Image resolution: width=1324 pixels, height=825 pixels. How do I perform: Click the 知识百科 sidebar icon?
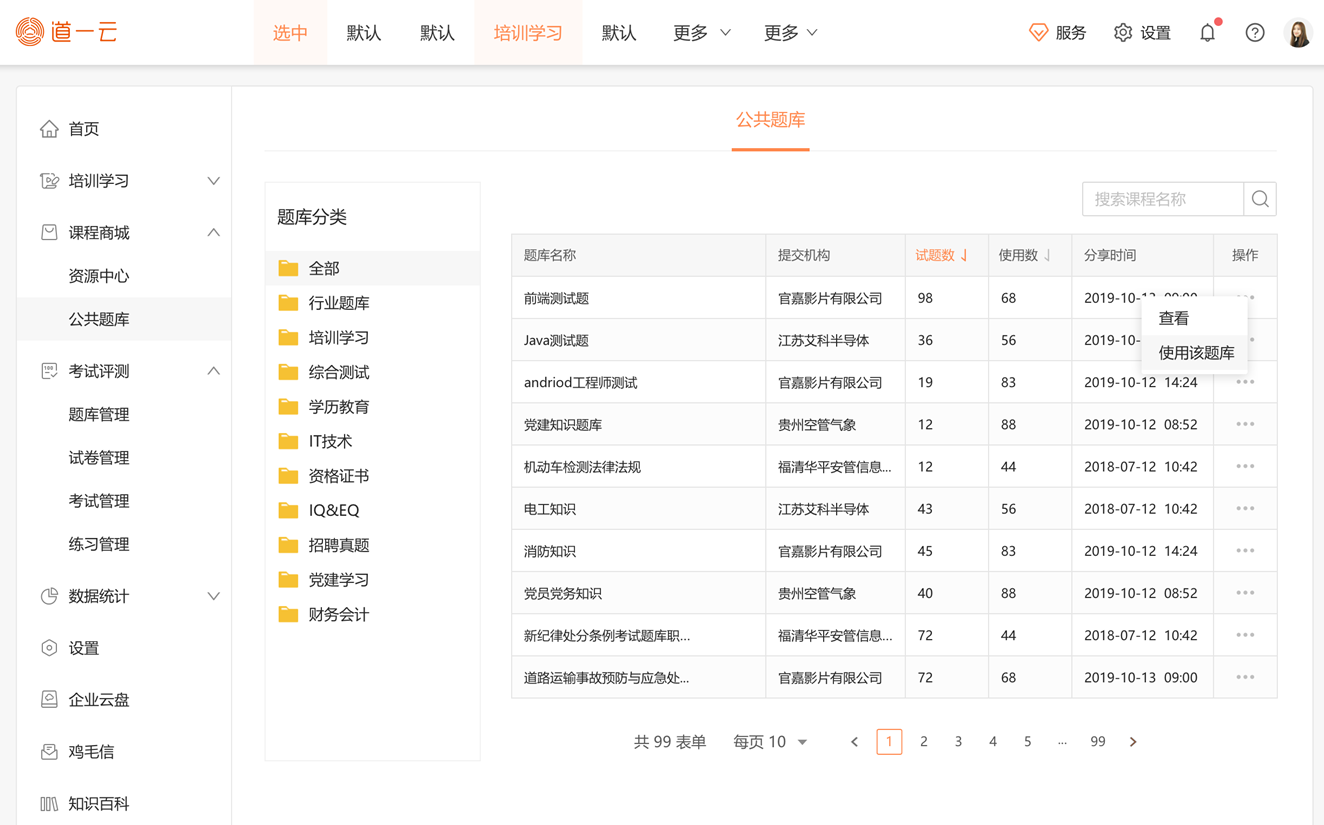(49, 804)
